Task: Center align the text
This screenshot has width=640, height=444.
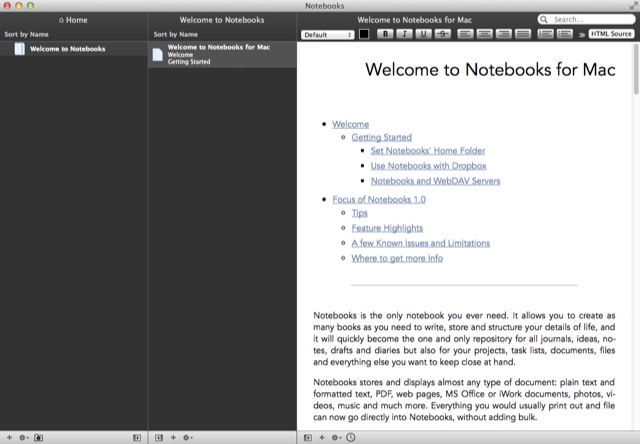Action: click(486, 34)
